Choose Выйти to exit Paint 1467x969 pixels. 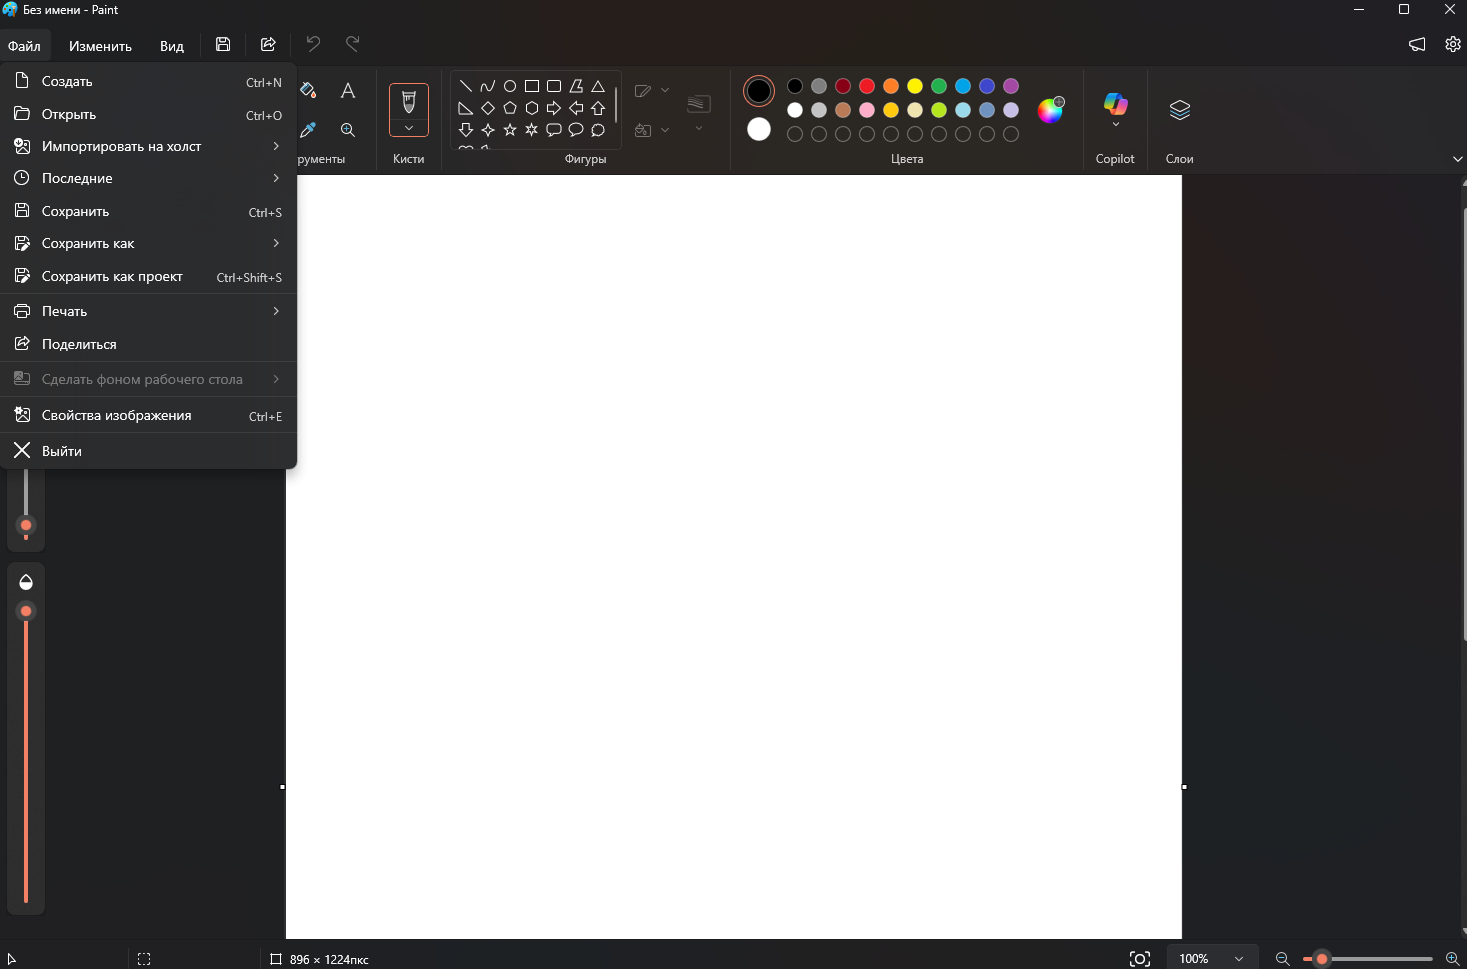[148, 451]
